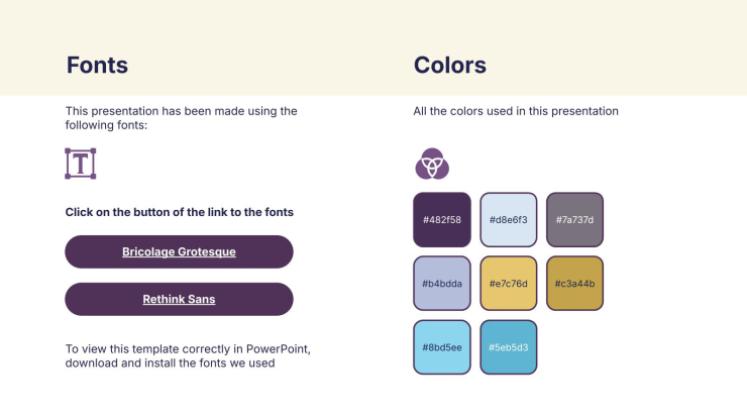Click the Colors heading

pyautogui.click(x=450, y=65)
